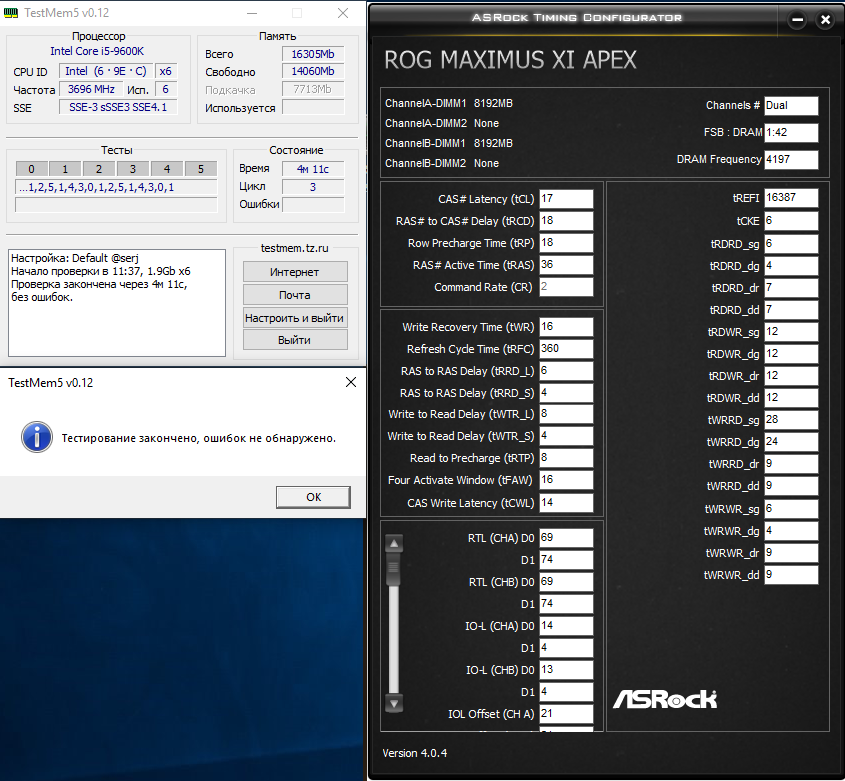Screen dimensions: 845x781
Task: Click the FSB : DRAM ratio field
Action: click(x=791, y=133)
